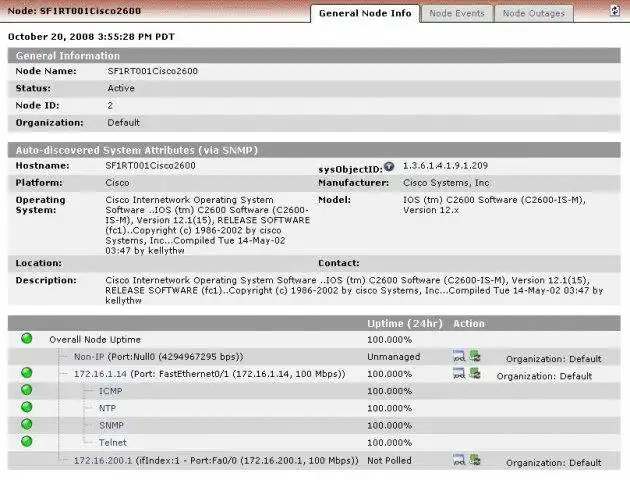Click the green status dot for ICMP
The image size is (630, 480).
click(27, 390)
